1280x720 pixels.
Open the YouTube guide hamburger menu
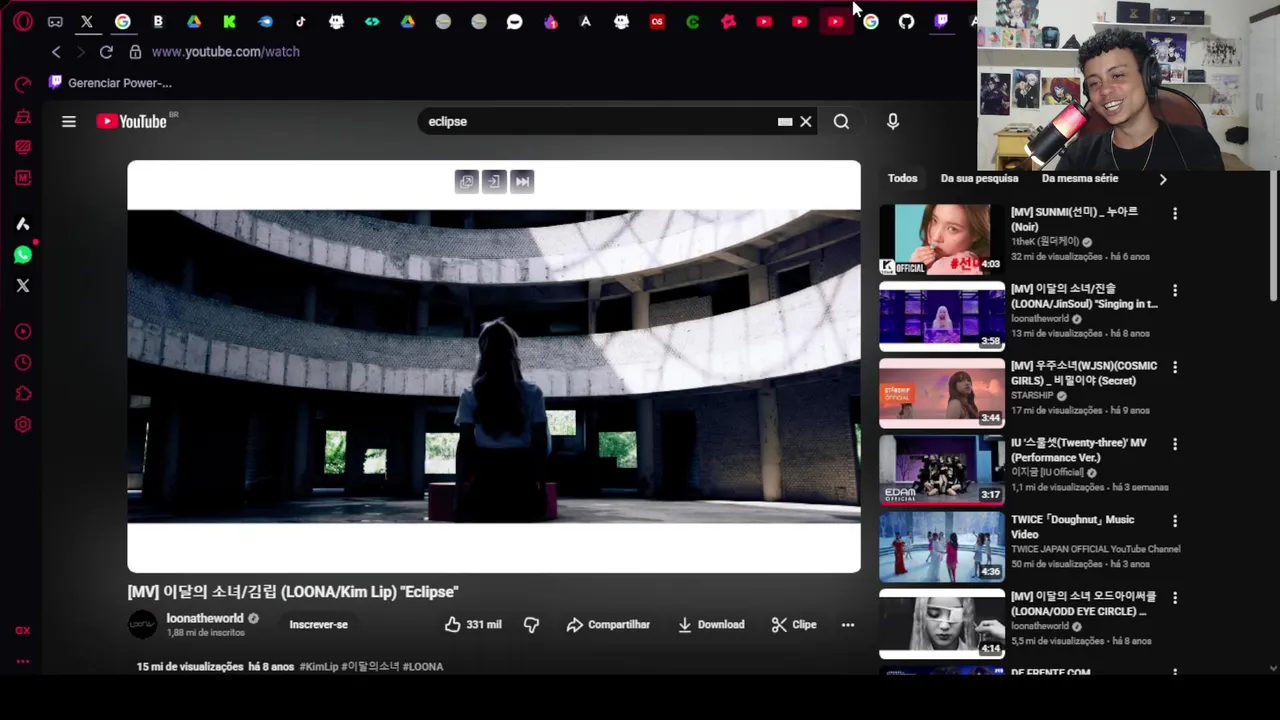click(69, 122)
